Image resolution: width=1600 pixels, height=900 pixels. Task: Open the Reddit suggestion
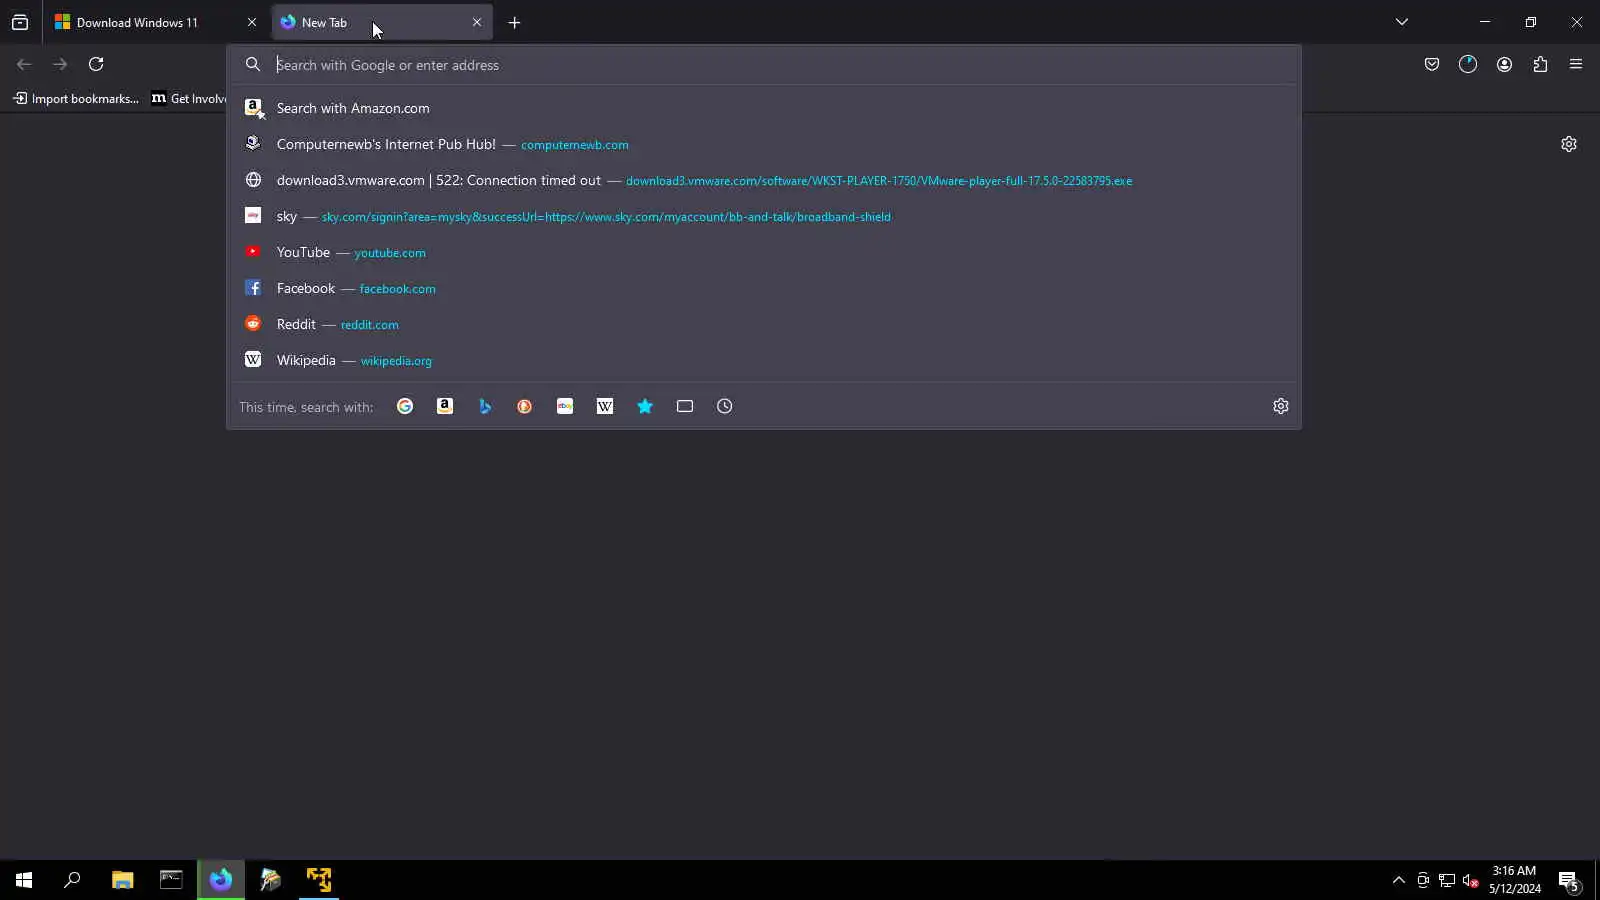point(764,324)
